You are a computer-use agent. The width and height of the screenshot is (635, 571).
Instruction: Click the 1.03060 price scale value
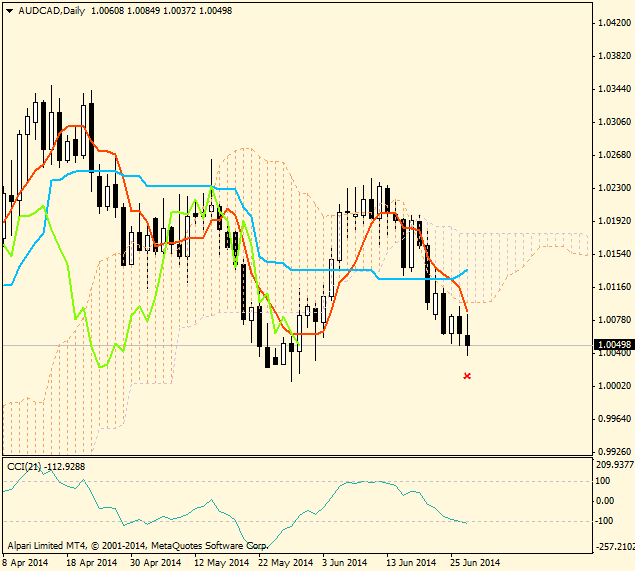tap(614, 122)
